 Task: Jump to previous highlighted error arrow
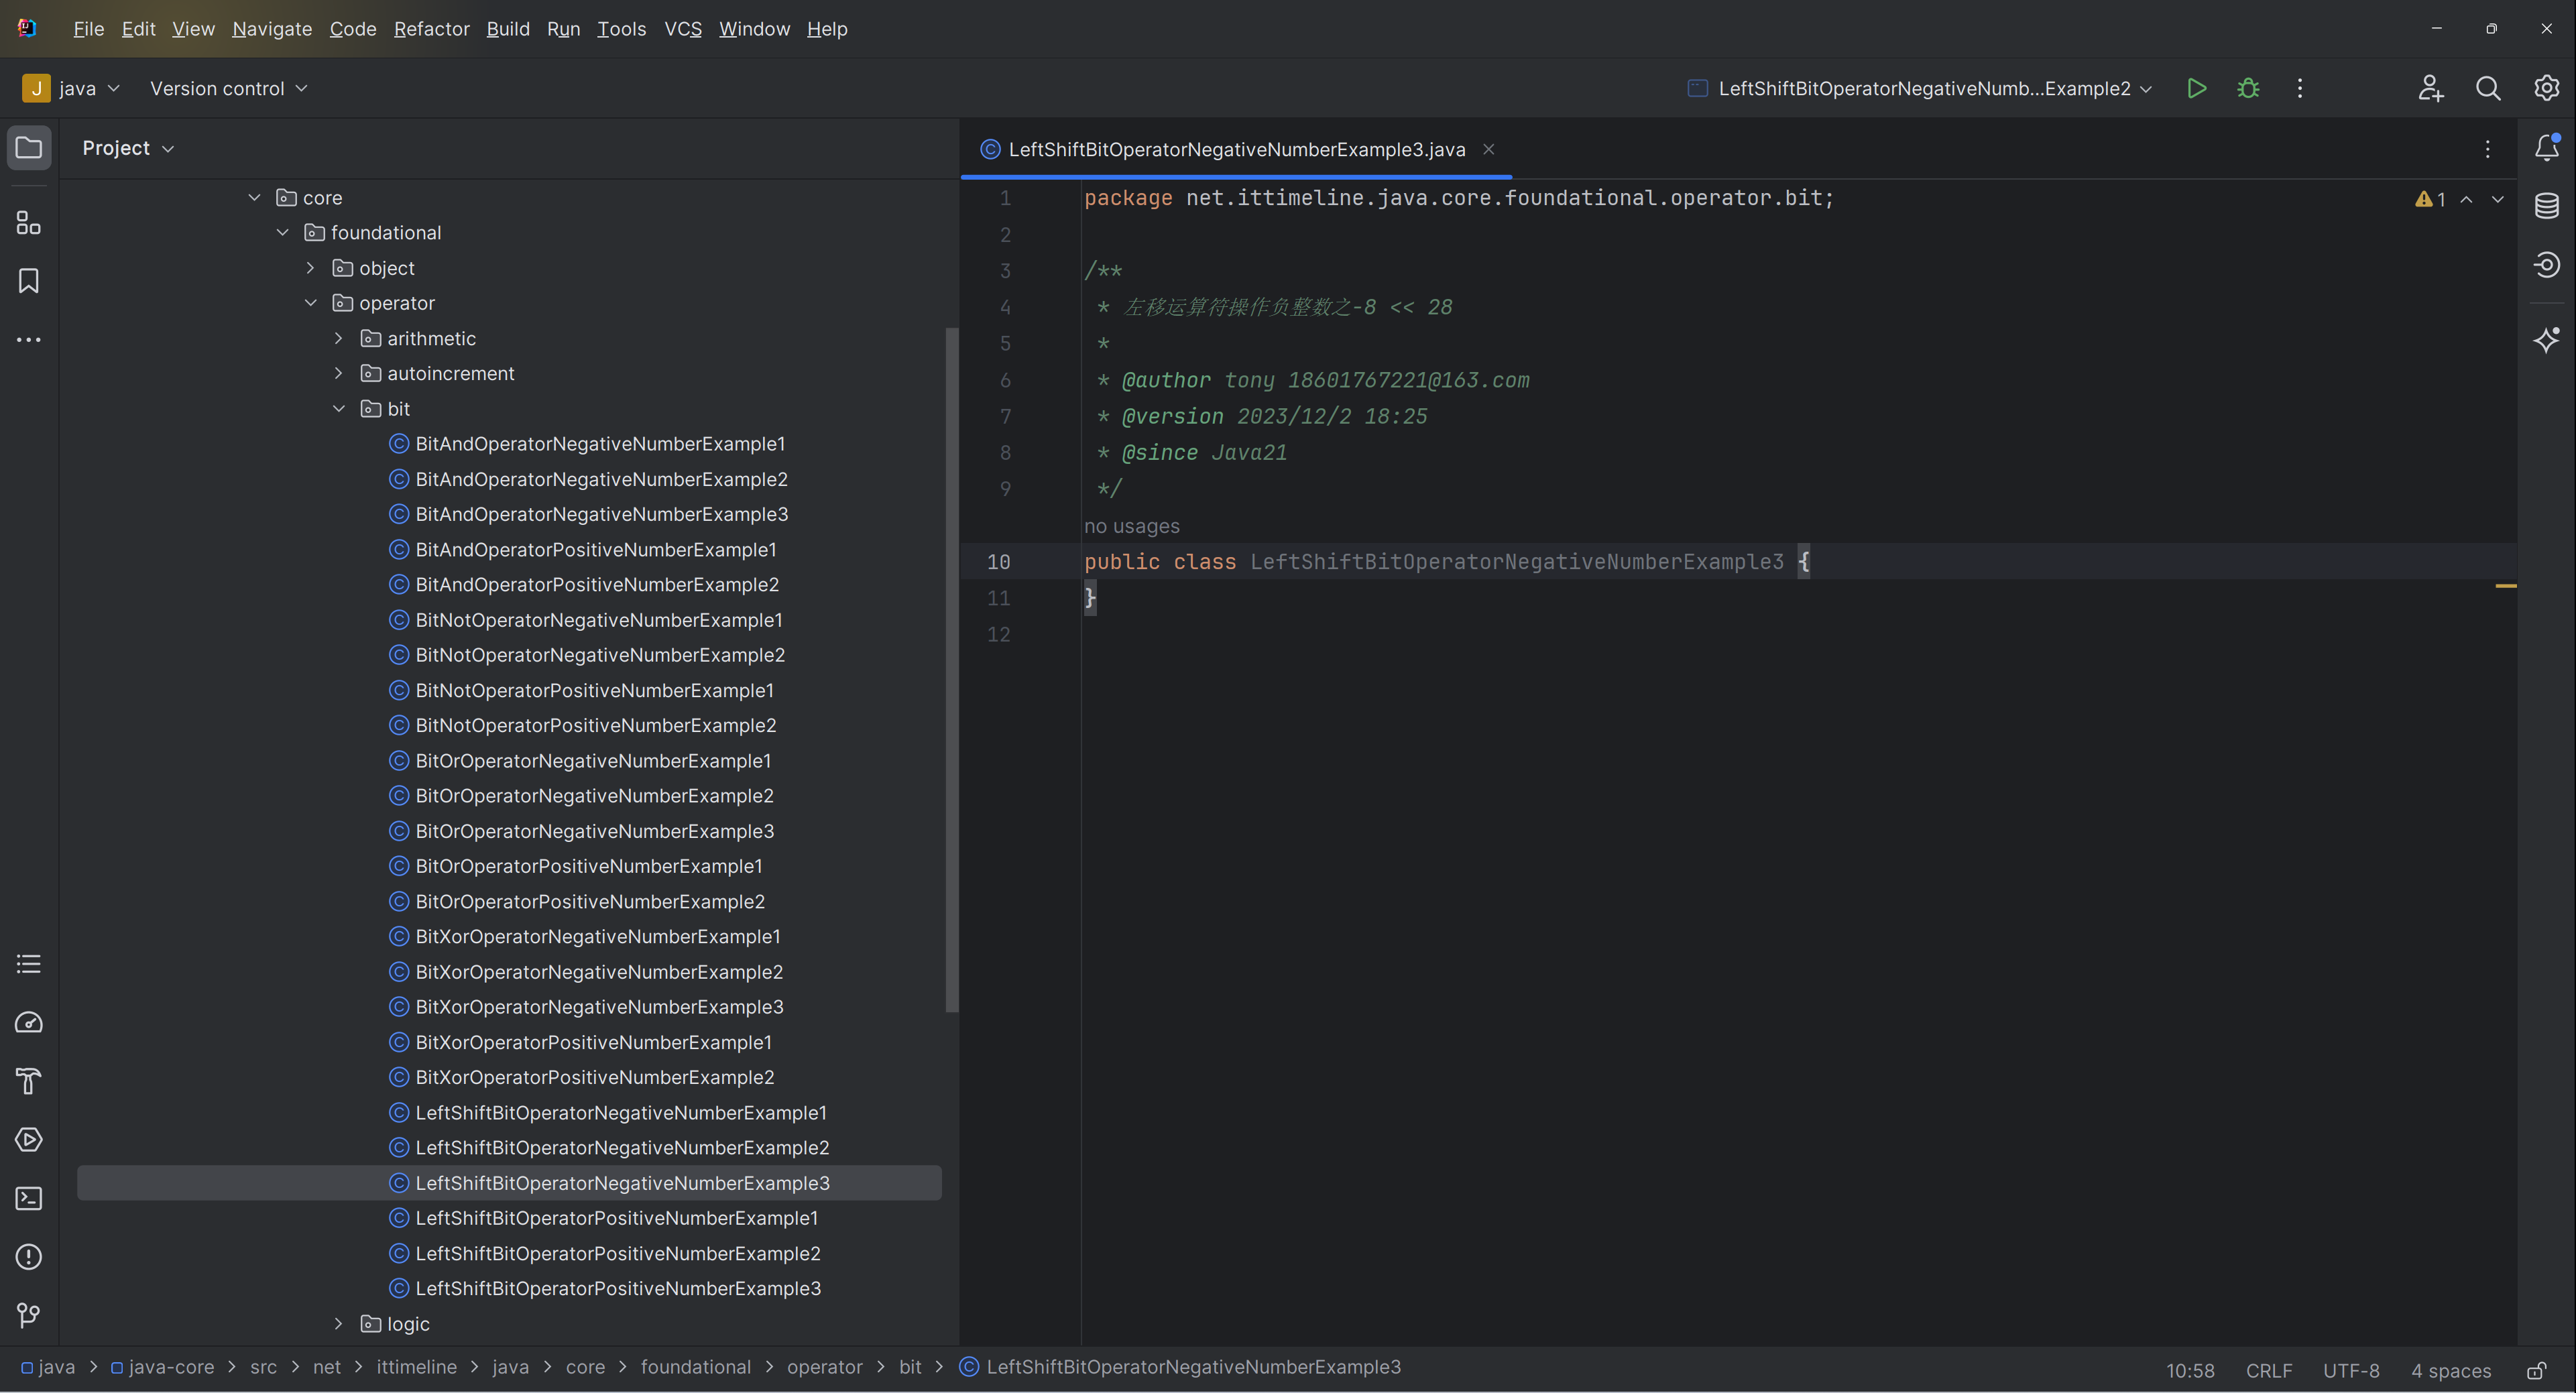(2466, 199)
